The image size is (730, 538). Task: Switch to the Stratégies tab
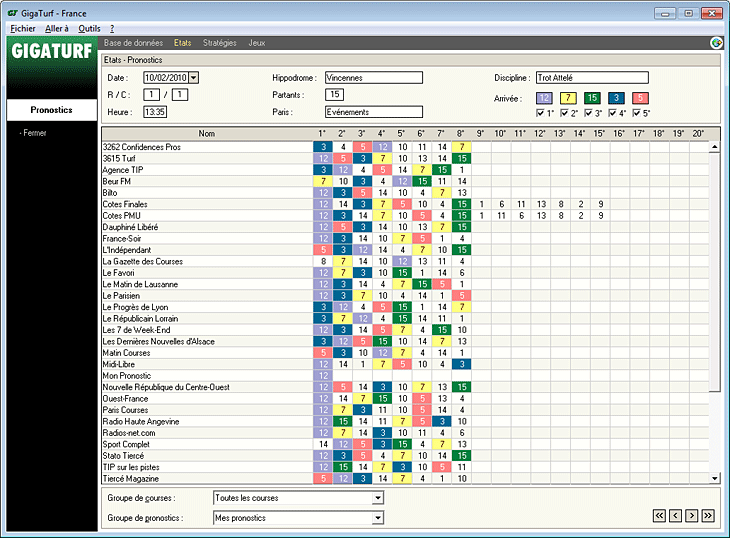point(219,43)
